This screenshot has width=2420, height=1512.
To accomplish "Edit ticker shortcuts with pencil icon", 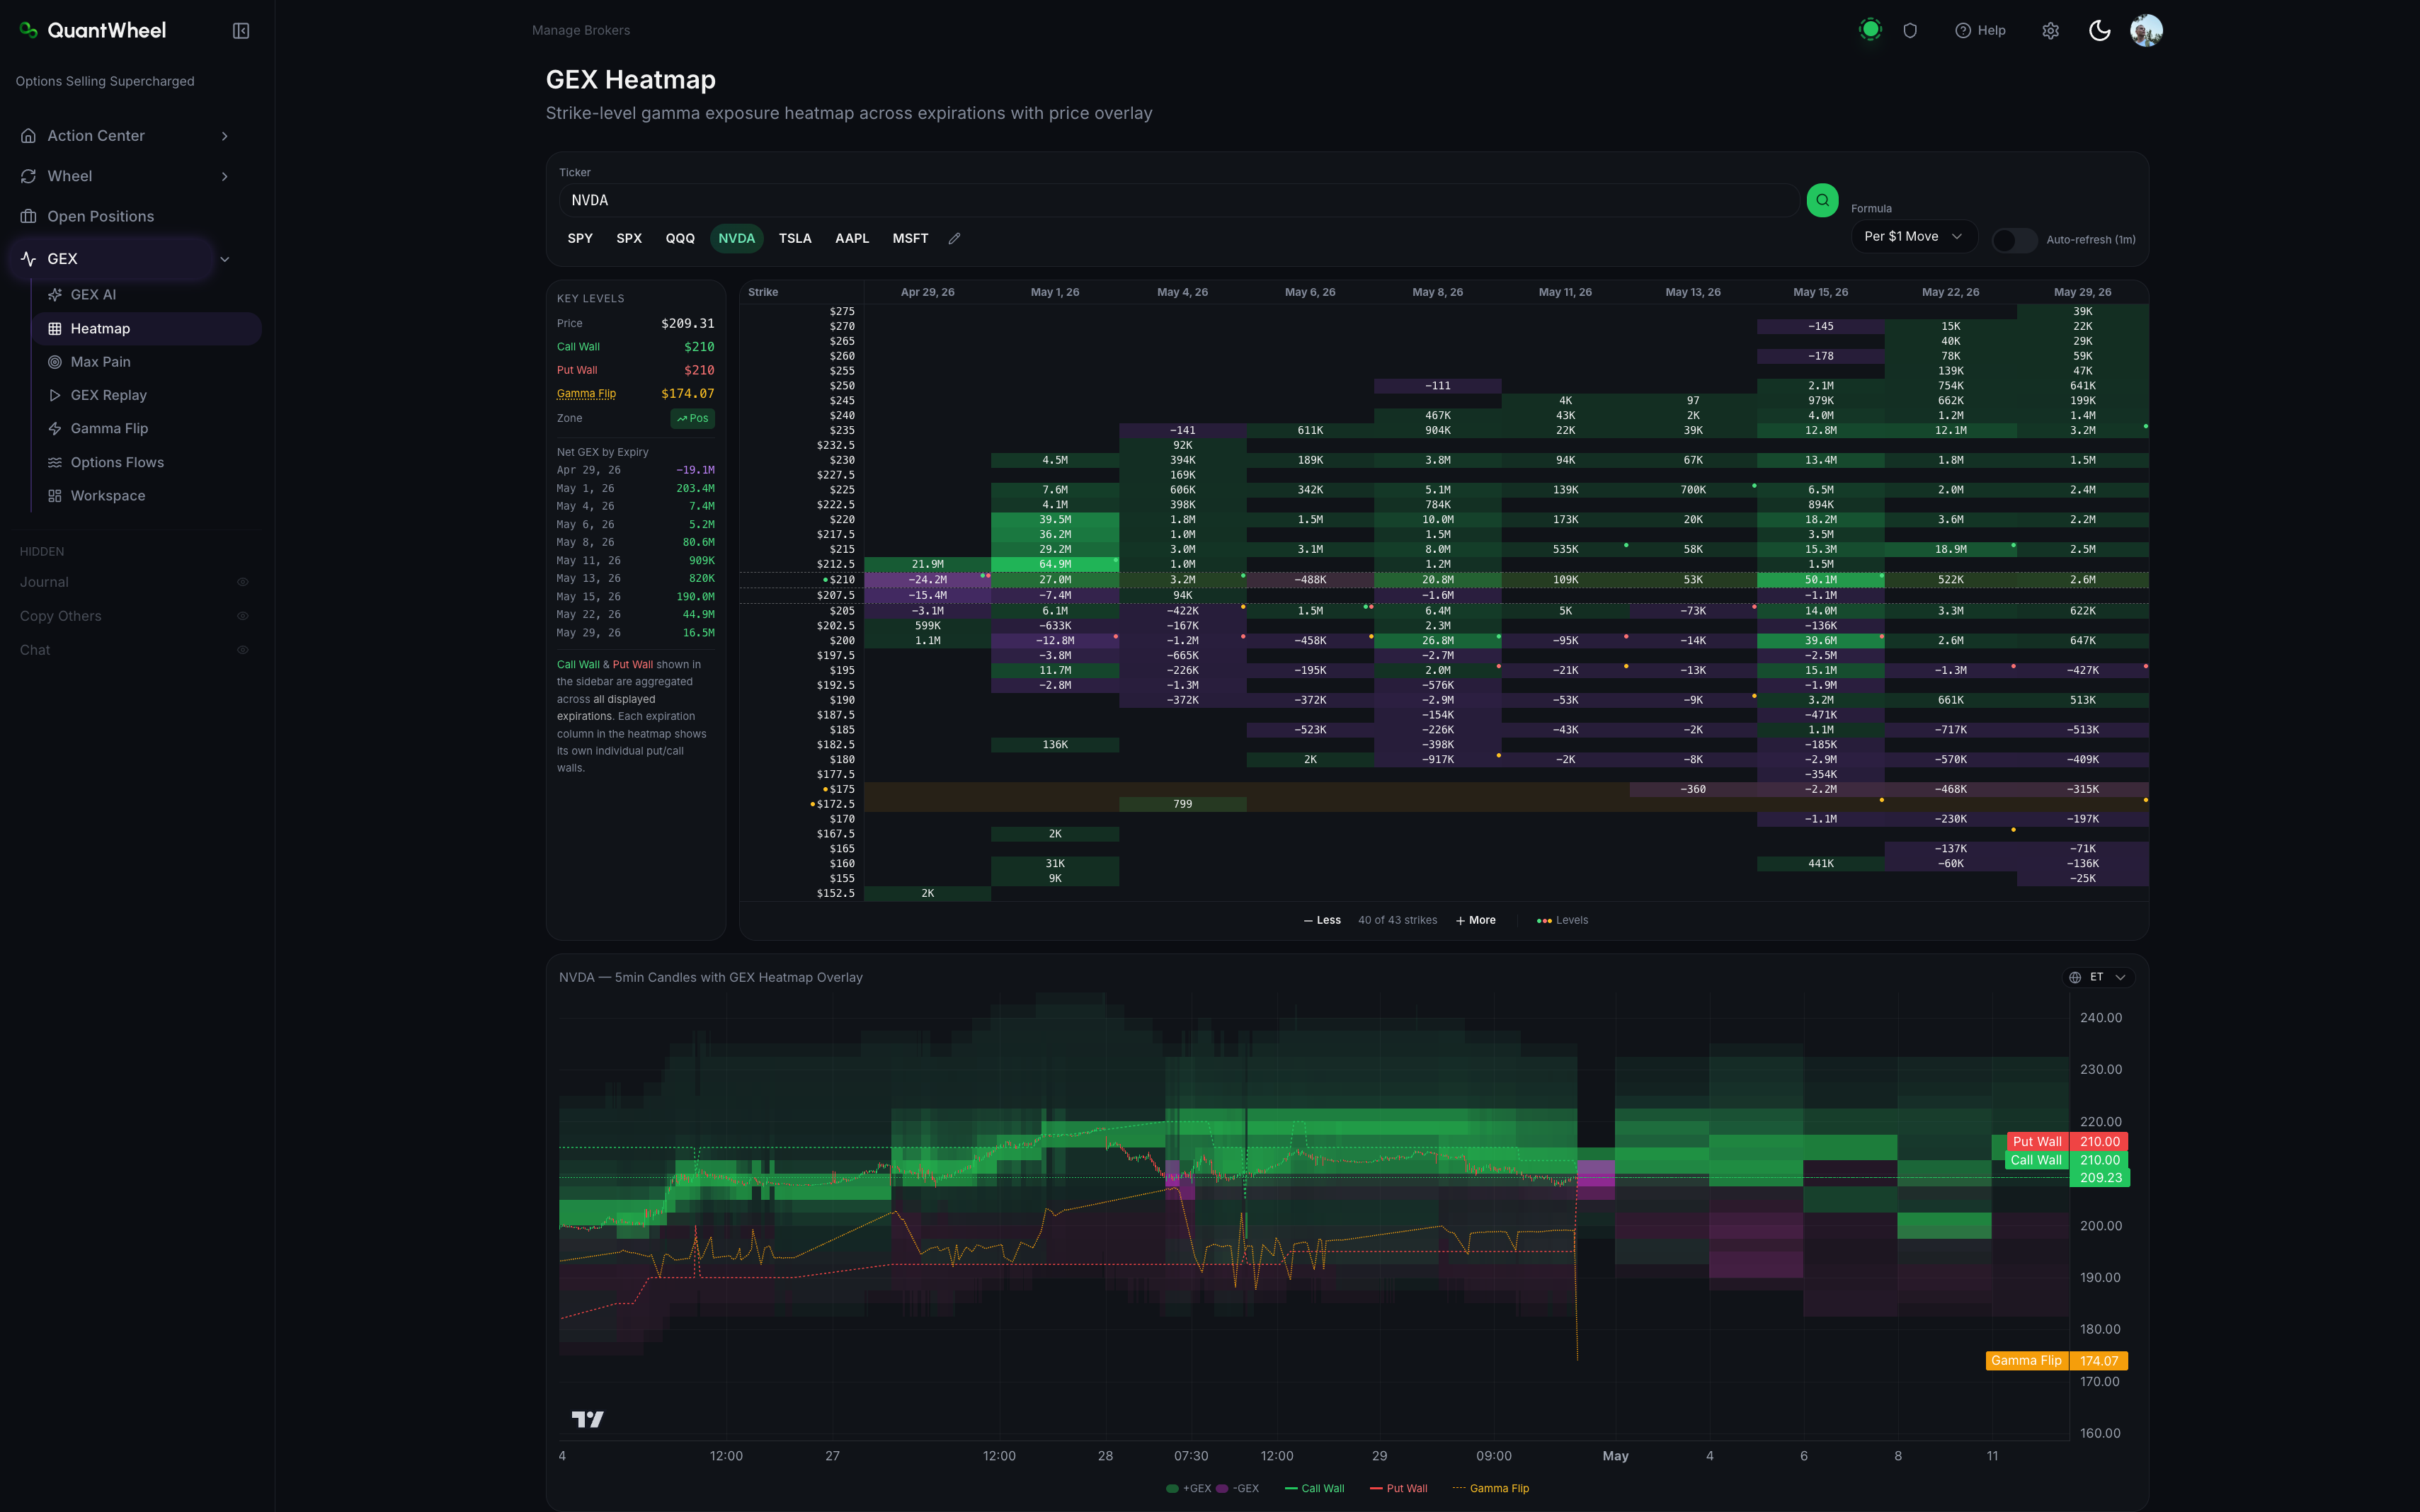I will point(954,238).
